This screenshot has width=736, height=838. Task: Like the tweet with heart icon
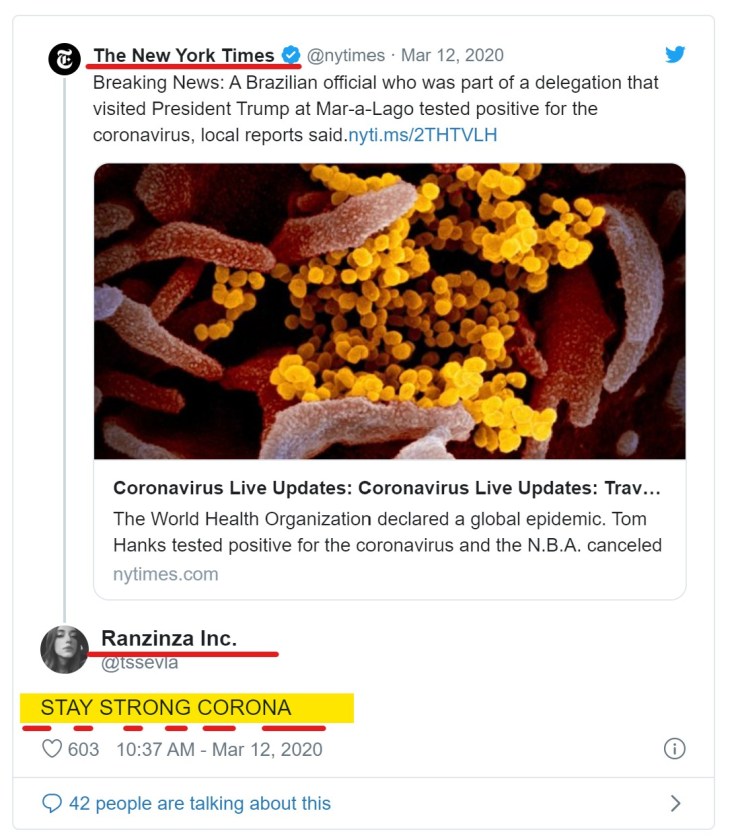click(x=51, y=748)
